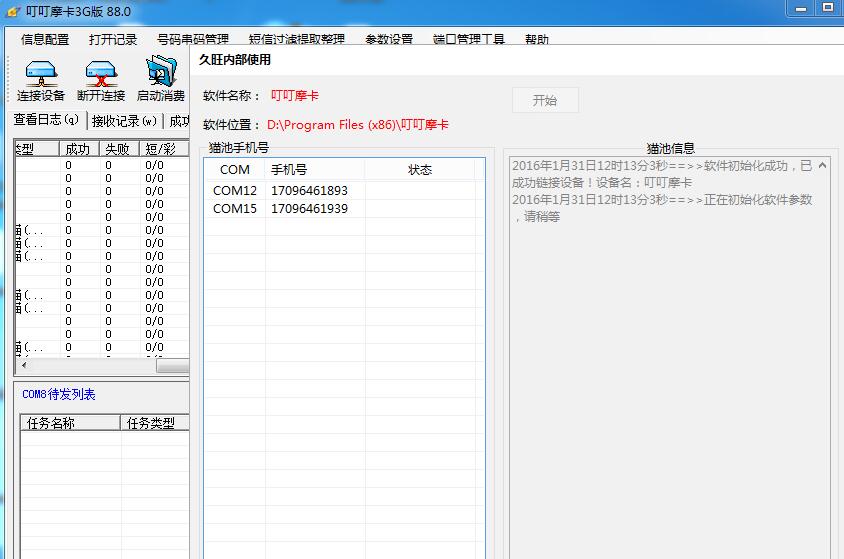
Task: Click the COM column header
Action: [x=235, y=169]
